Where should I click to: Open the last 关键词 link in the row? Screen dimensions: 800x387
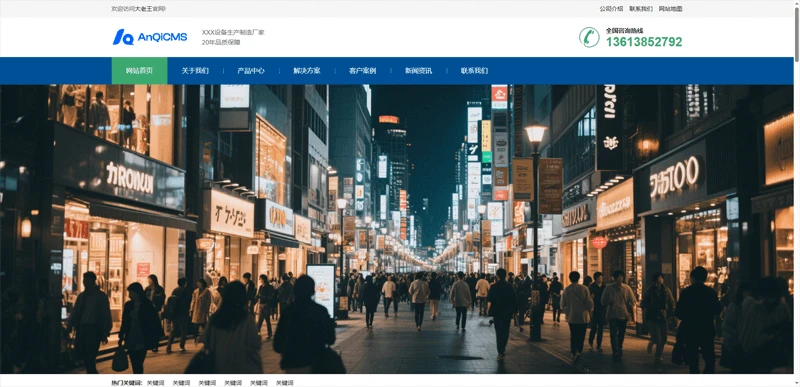click(285, 383)
